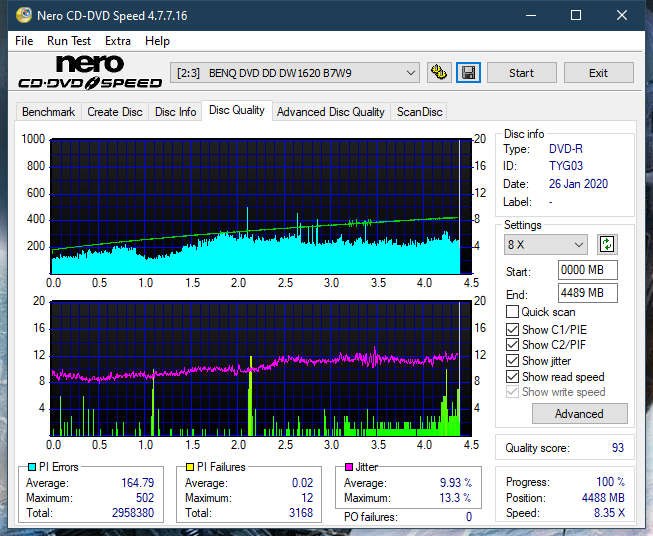Select the Disc Quality tab
The height and width of the screenshot is (536, 653).
[237, 110]
